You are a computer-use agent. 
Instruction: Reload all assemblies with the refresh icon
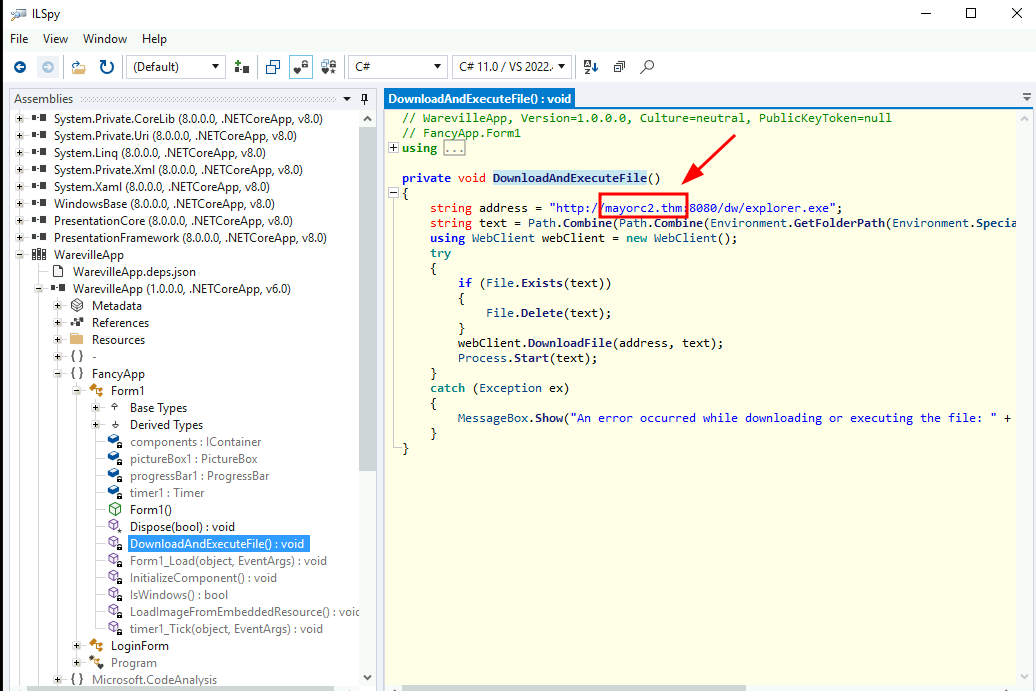coord(106,67)
